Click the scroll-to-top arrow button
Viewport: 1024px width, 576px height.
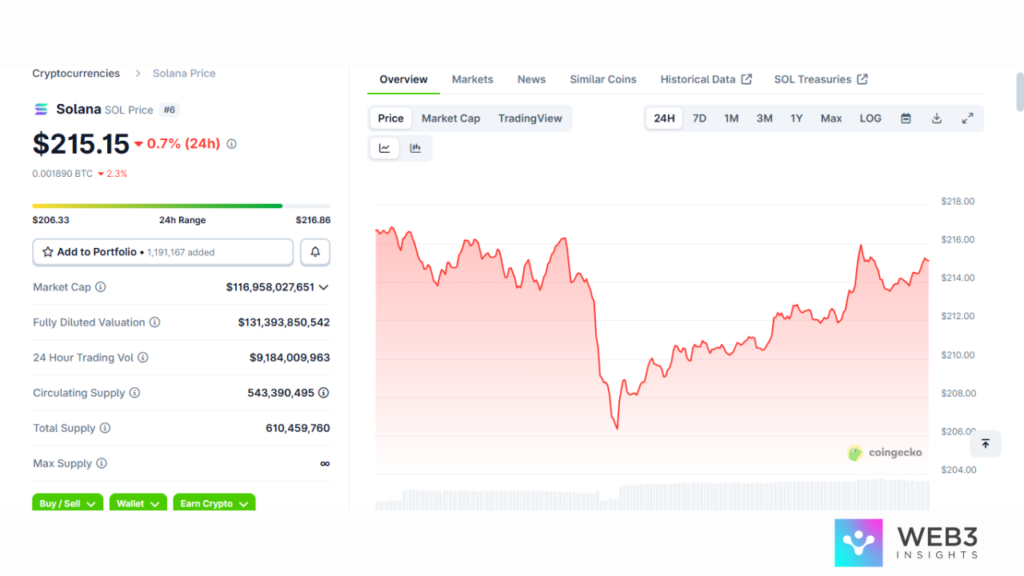click(x=985, y=444)
